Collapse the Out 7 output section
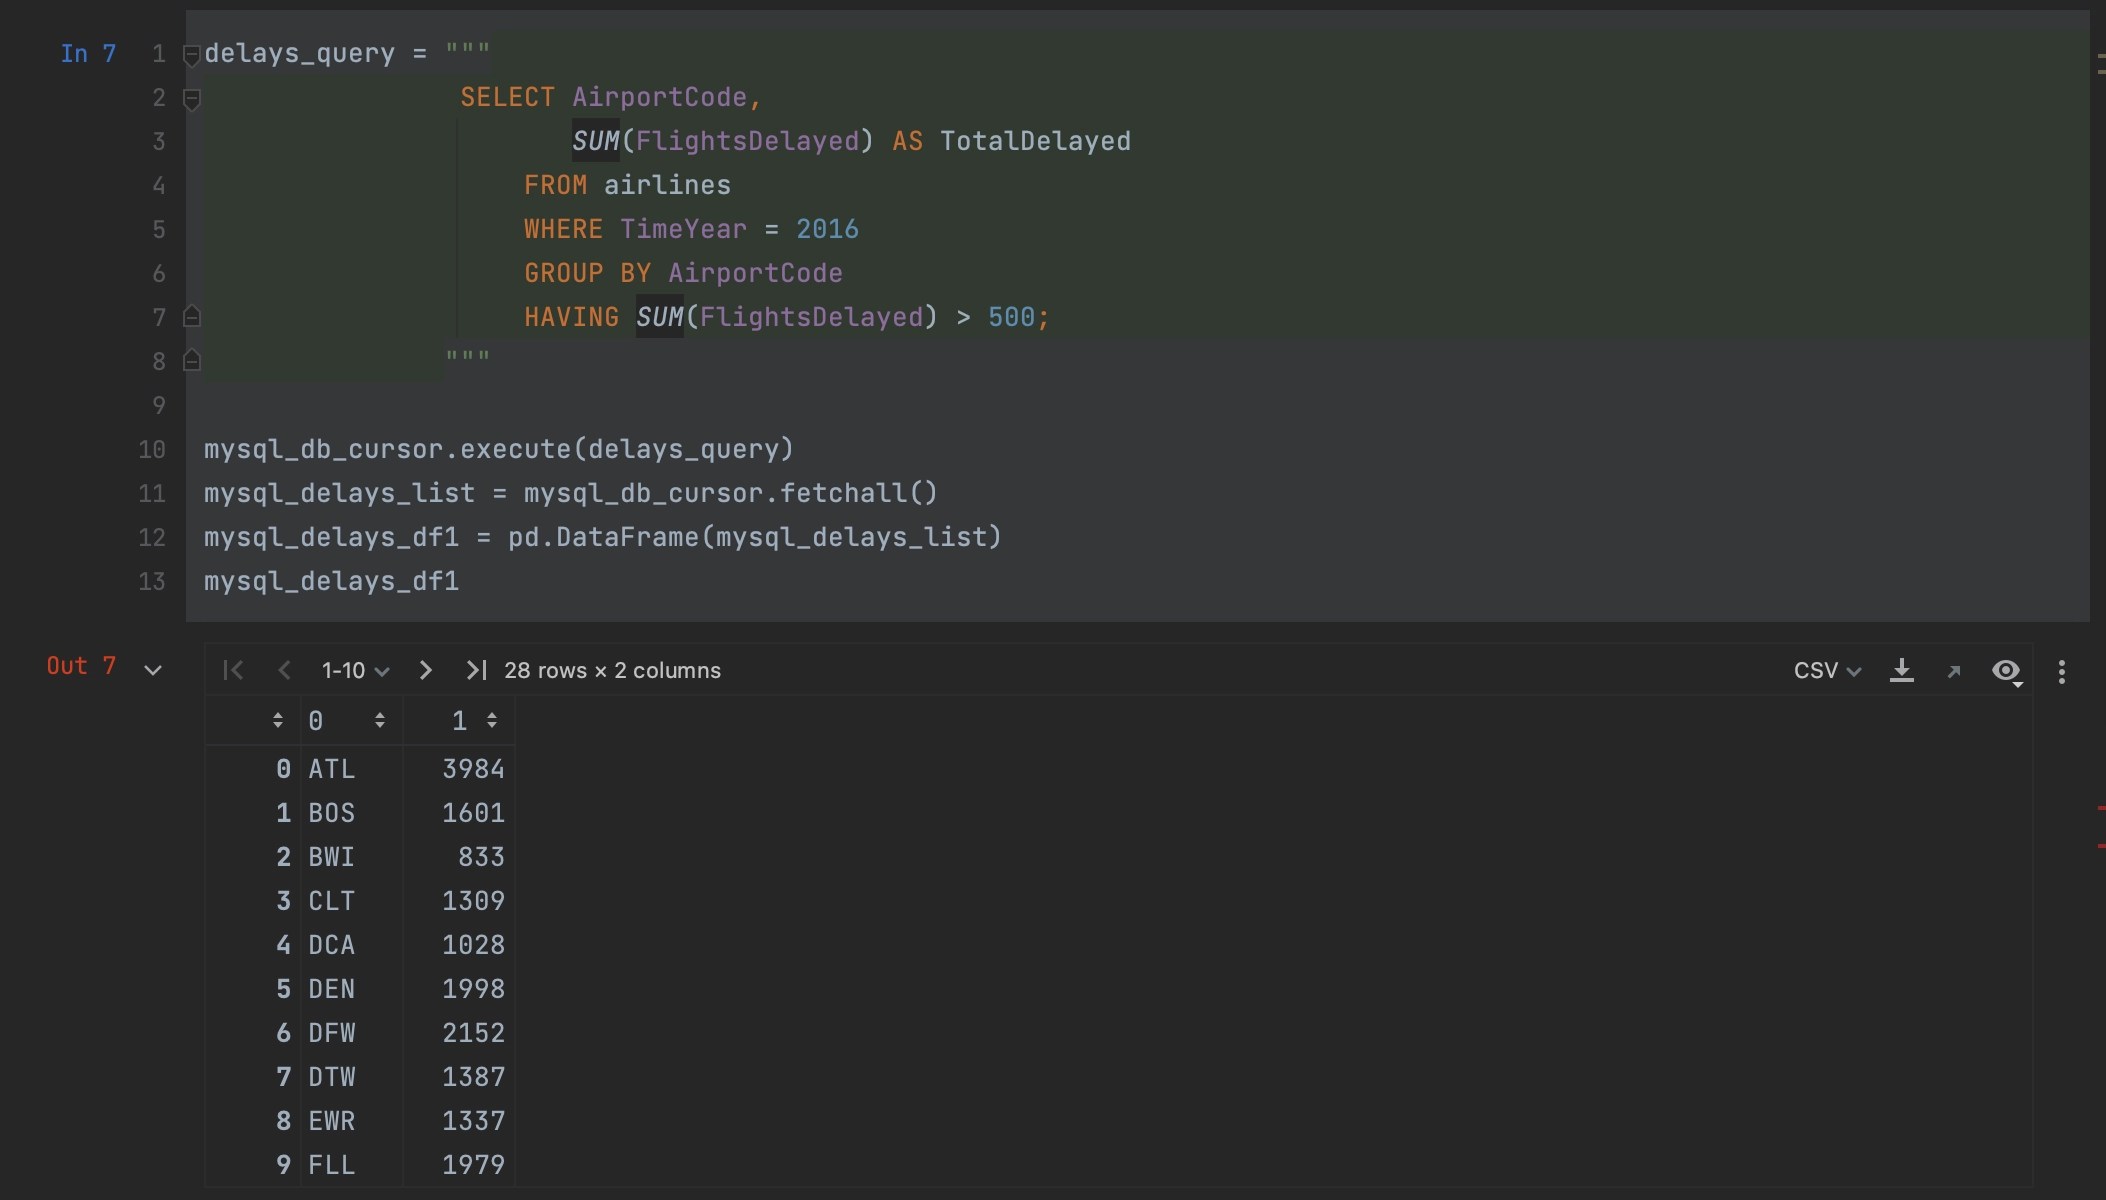 pyautogui.click(x=154, y=669)
